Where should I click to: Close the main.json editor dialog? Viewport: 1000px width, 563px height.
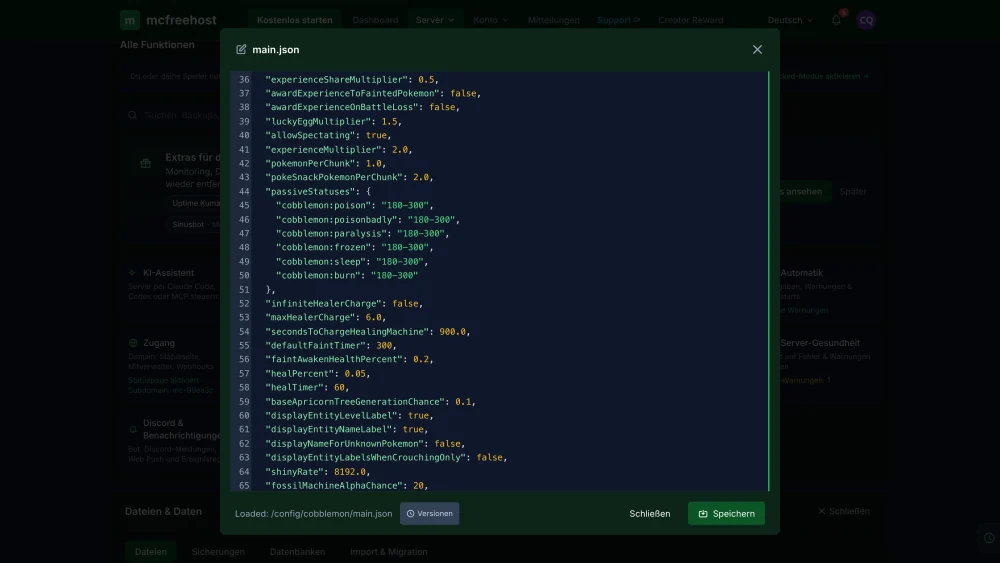pyautogui.click(x=757, y=50)
